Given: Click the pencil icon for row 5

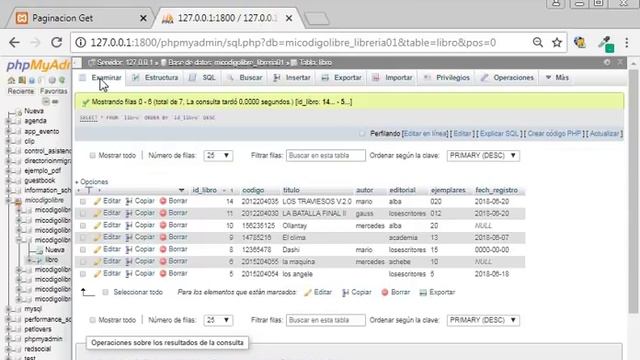Looking at the screenshot, I should pos(97,273).
